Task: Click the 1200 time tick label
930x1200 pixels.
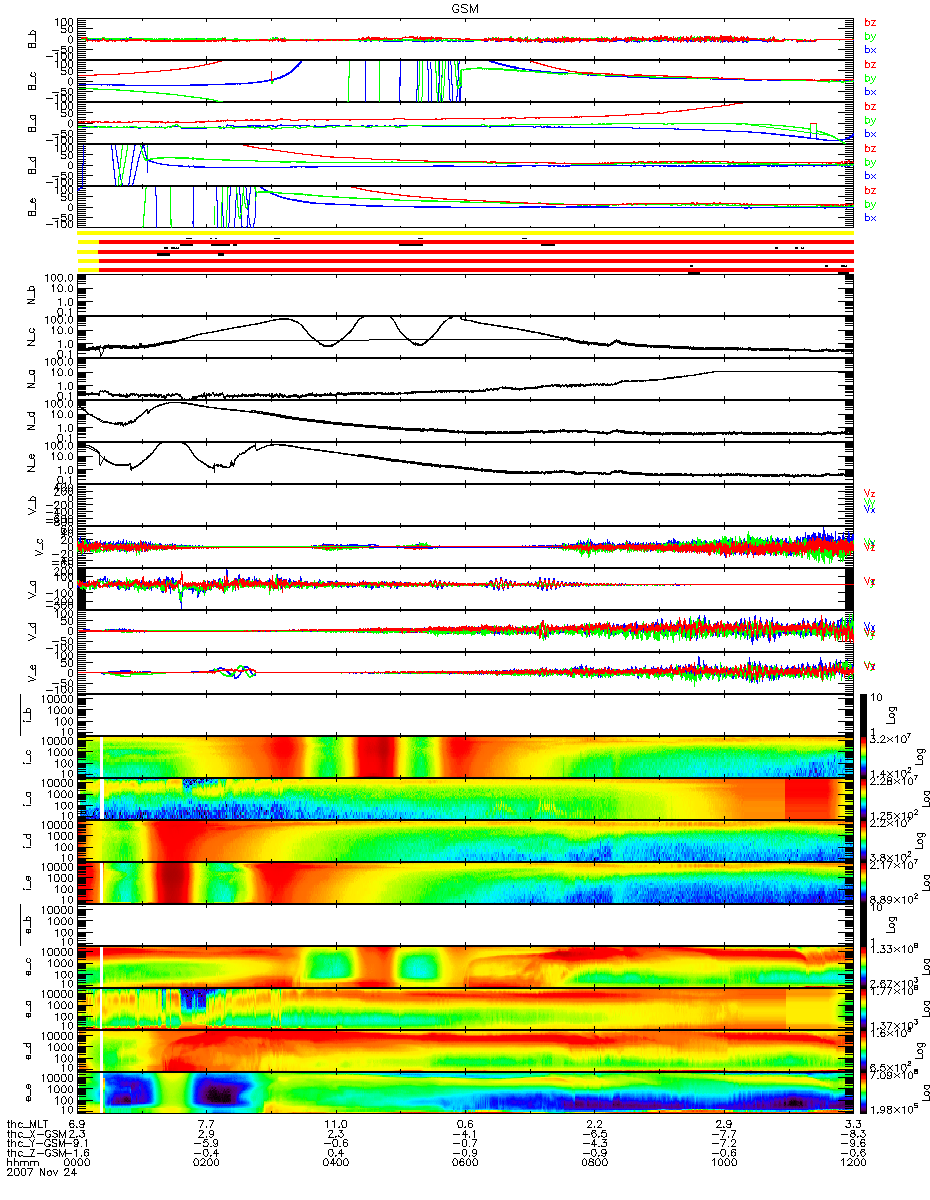Action: tap(851, 1165)
